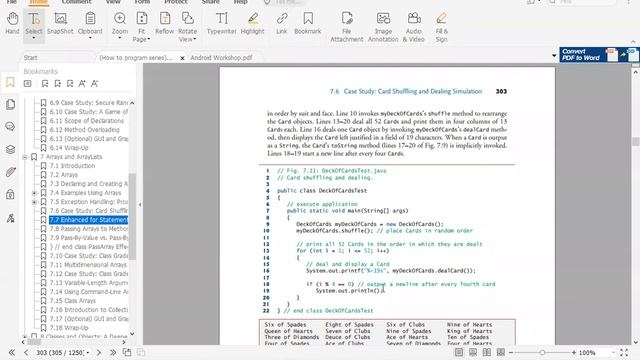Screen dimensions: 640x360
Task: Click Audio & Video tool
Action: tap(413, 27)
